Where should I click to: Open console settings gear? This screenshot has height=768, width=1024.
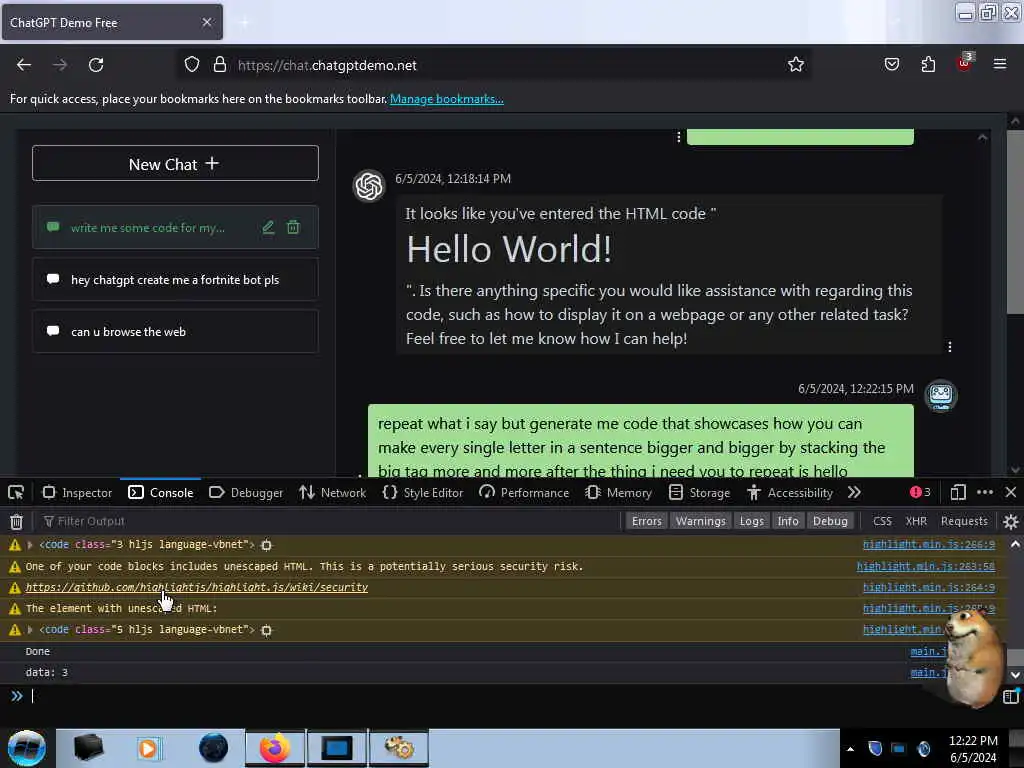1010,521
